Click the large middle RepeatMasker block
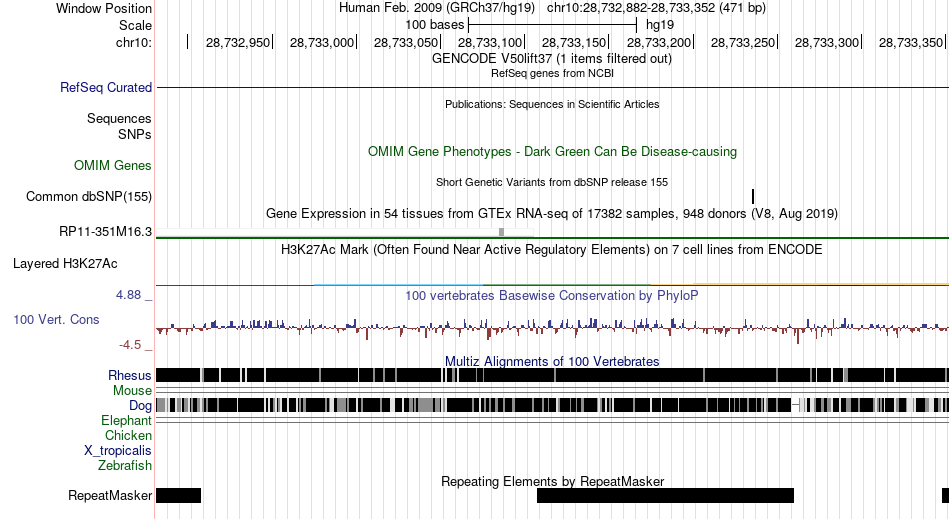Viewport: 950px width, 519px height. point(665,495)
